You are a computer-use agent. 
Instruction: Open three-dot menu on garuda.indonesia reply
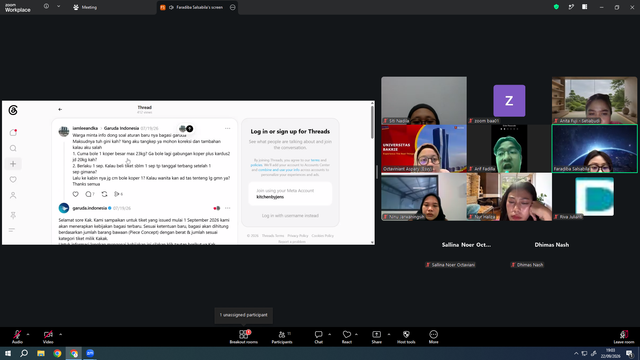(x=227, y=208)
